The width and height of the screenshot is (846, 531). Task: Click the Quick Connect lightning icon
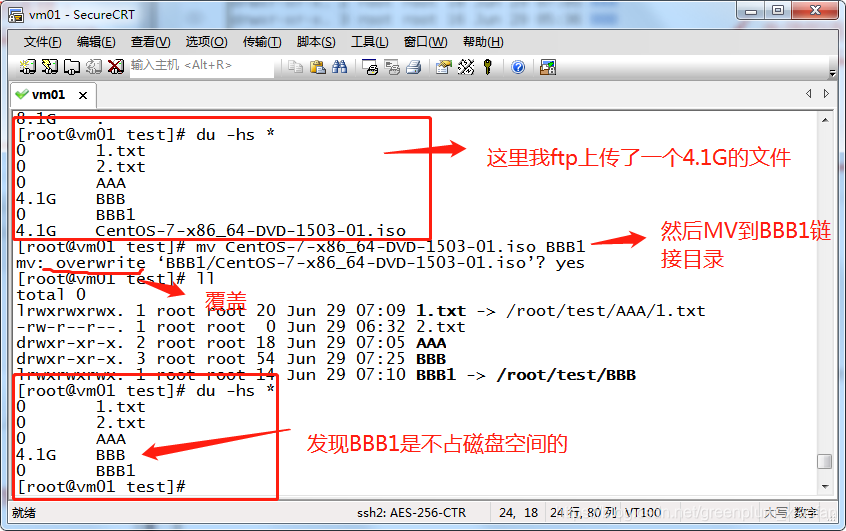coord(50,67)
